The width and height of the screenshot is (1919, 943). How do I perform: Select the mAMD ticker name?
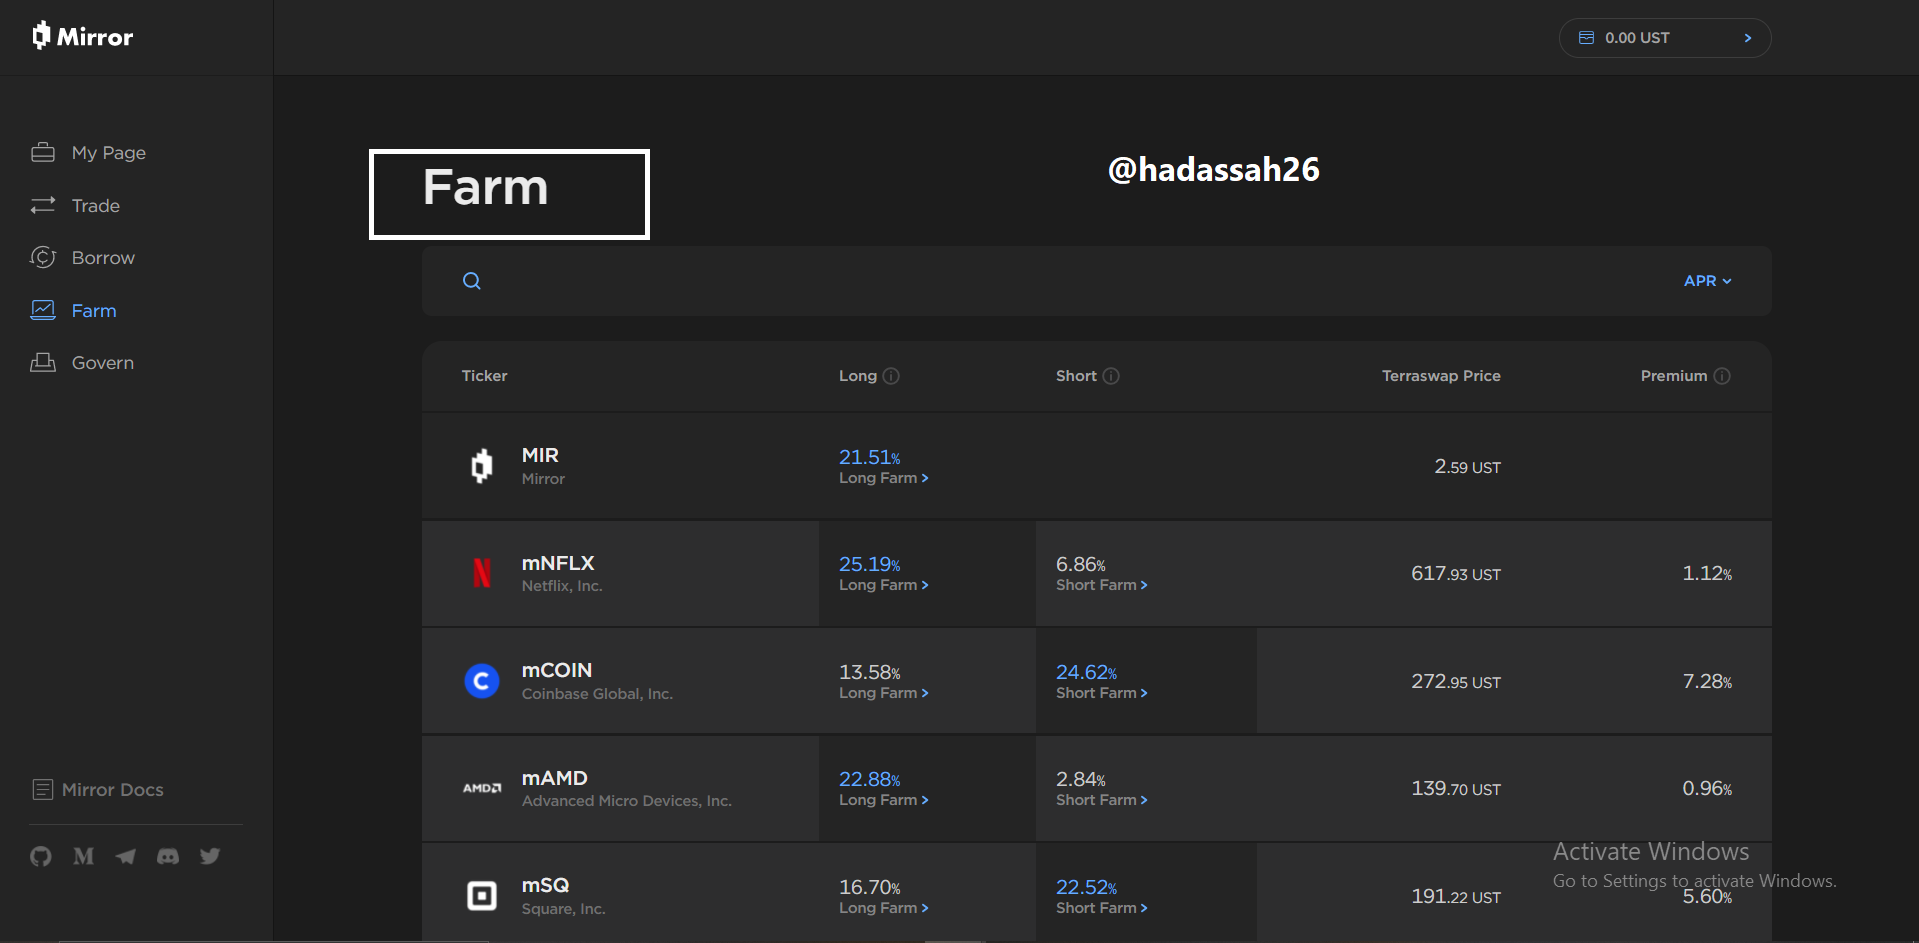pos(555,778)
